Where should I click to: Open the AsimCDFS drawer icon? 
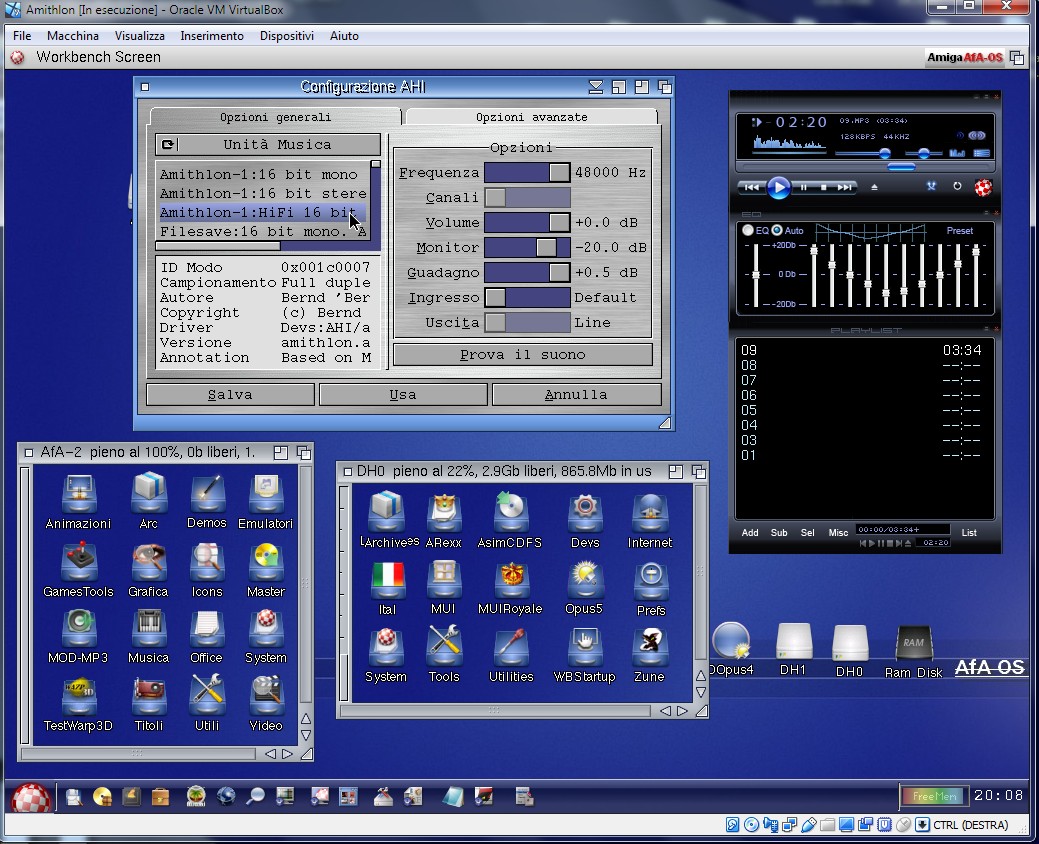tap(511, 513)
